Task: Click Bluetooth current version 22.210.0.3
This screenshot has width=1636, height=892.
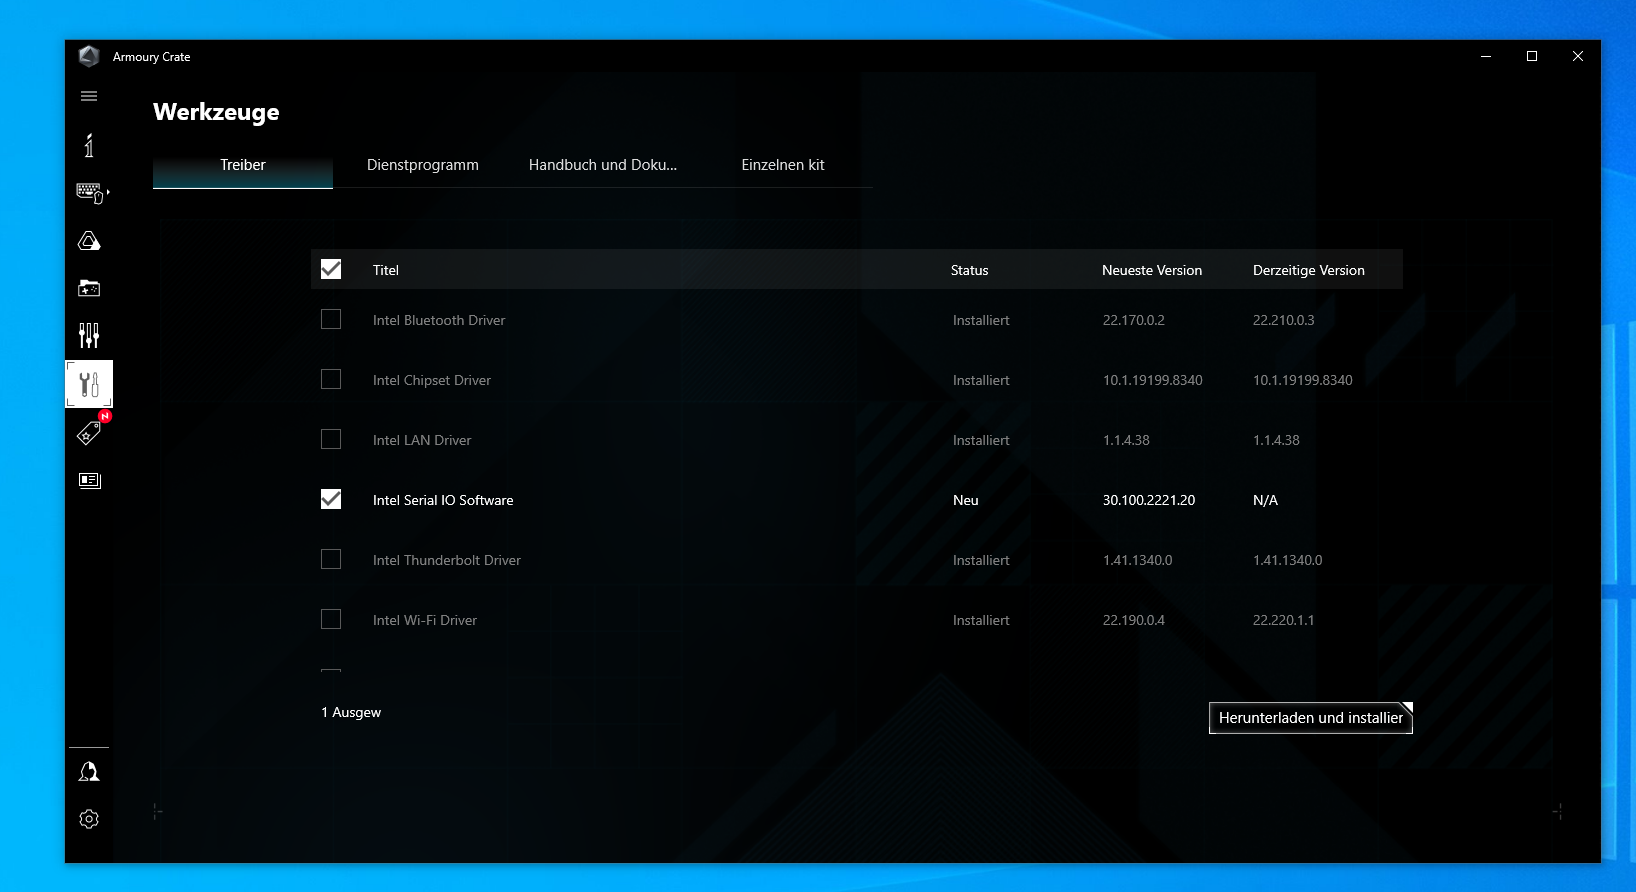Action: point(1284,320)
